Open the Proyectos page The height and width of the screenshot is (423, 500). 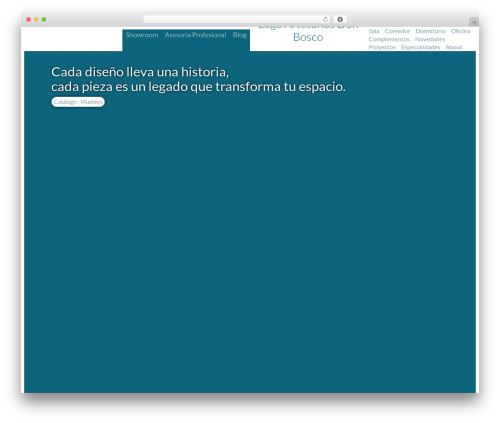pos(382,47)
